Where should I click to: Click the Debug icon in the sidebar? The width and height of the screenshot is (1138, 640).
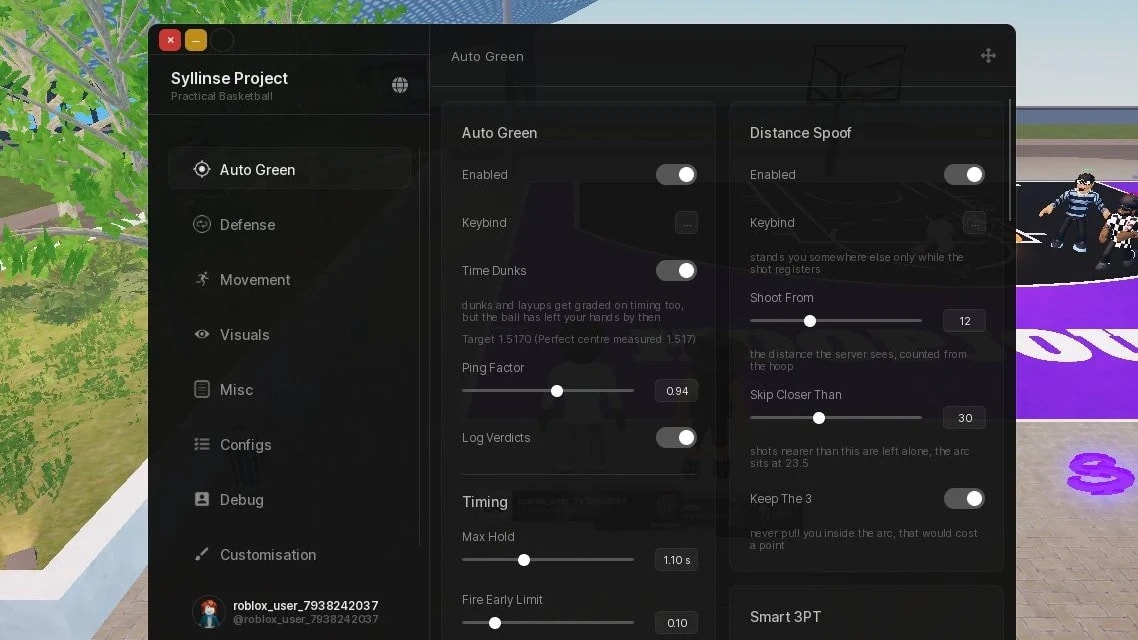(x=202, y=499)
